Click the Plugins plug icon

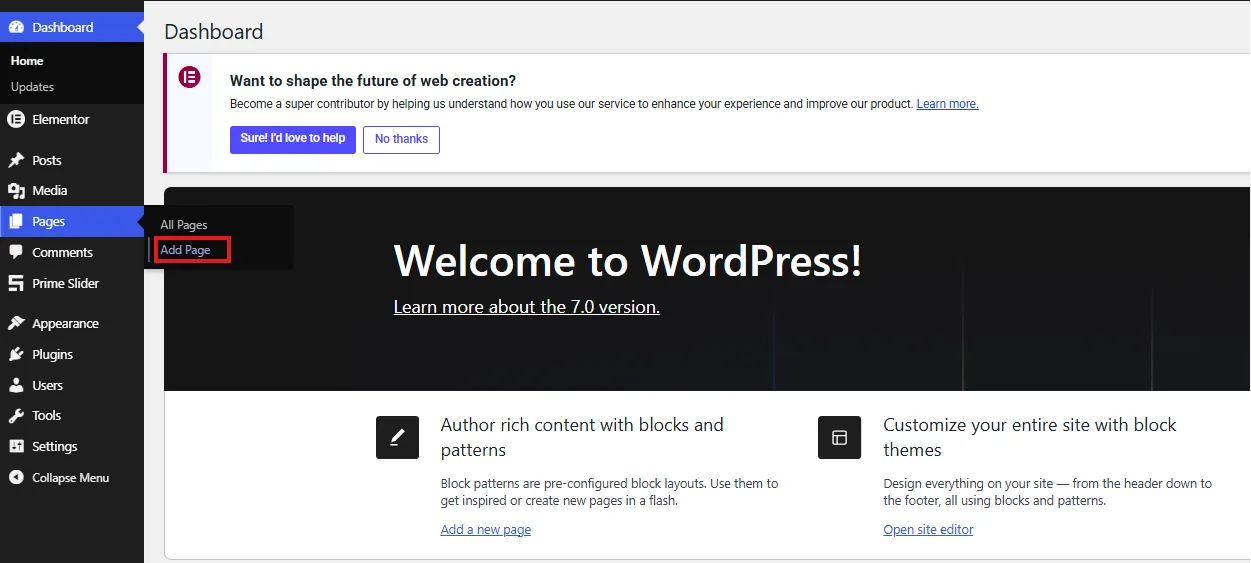click(x=16, y=354)
